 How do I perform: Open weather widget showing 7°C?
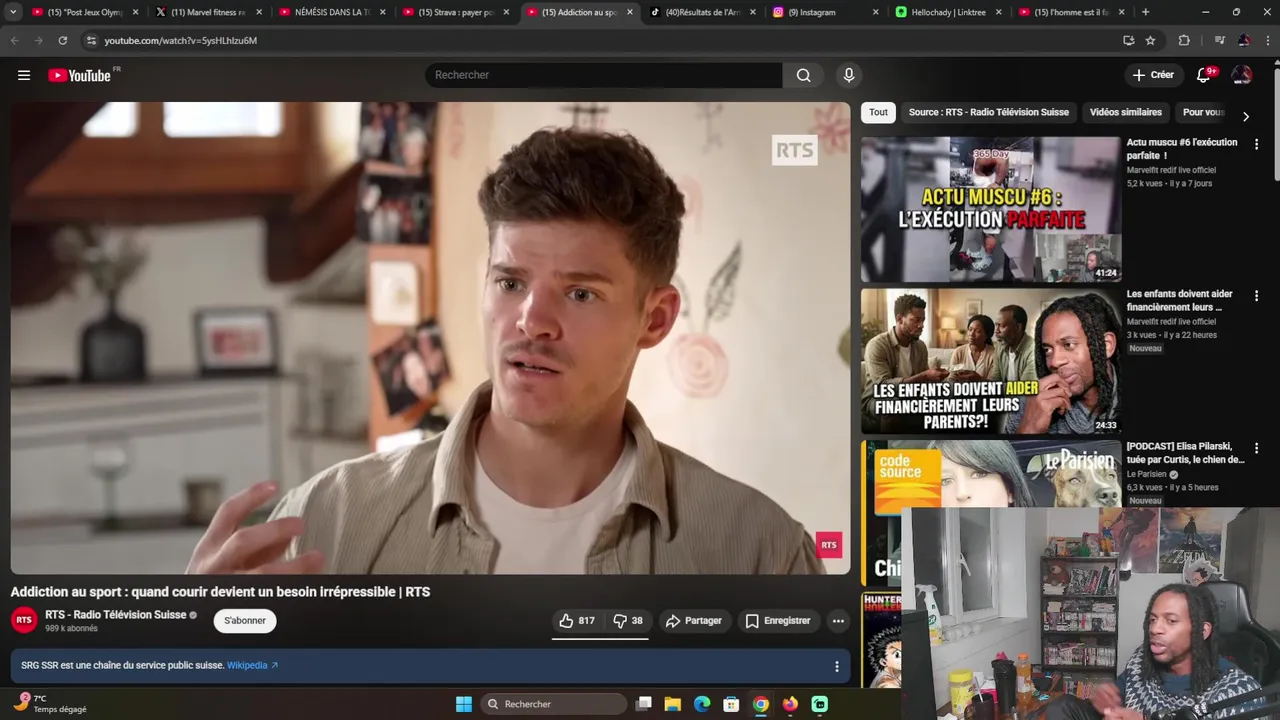point(50,704)
